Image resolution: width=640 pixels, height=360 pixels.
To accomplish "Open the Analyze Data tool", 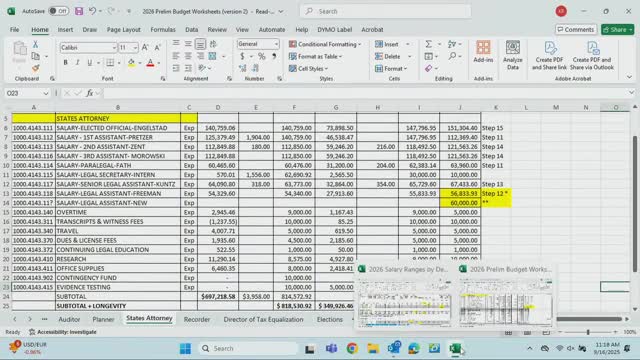I will click(513, 55).
